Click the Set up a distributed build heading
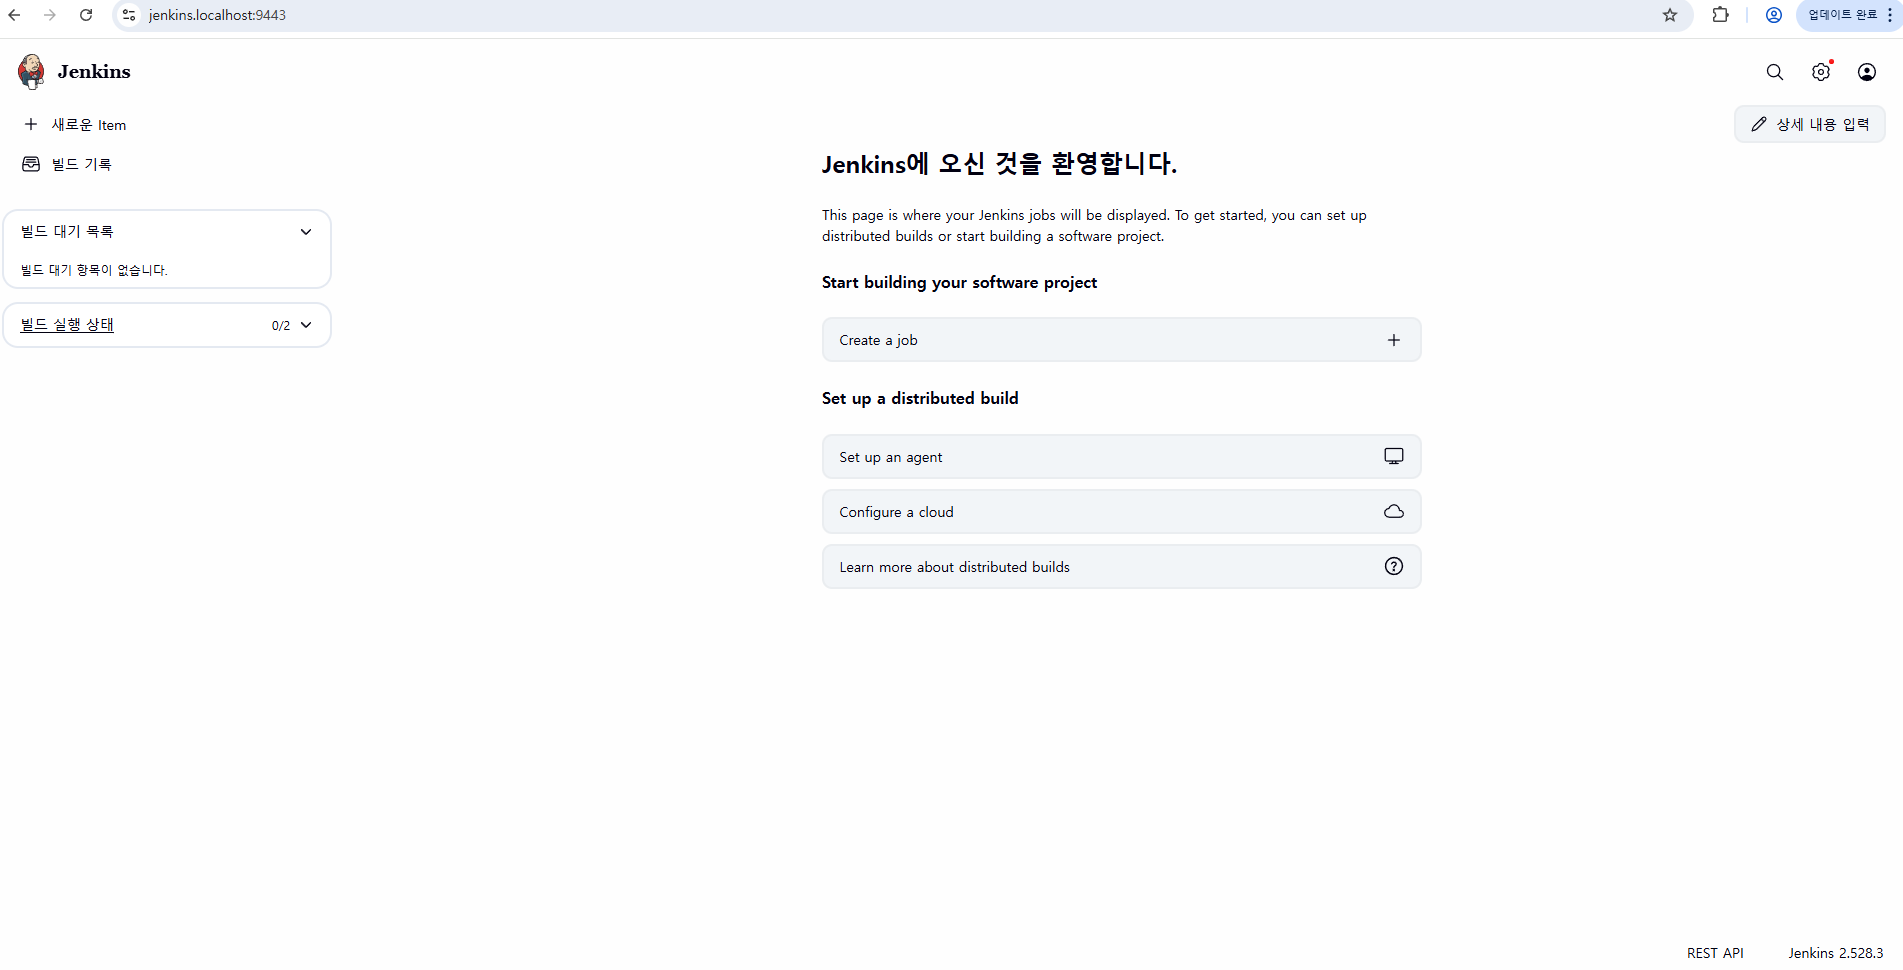 (x=920, y=398)
